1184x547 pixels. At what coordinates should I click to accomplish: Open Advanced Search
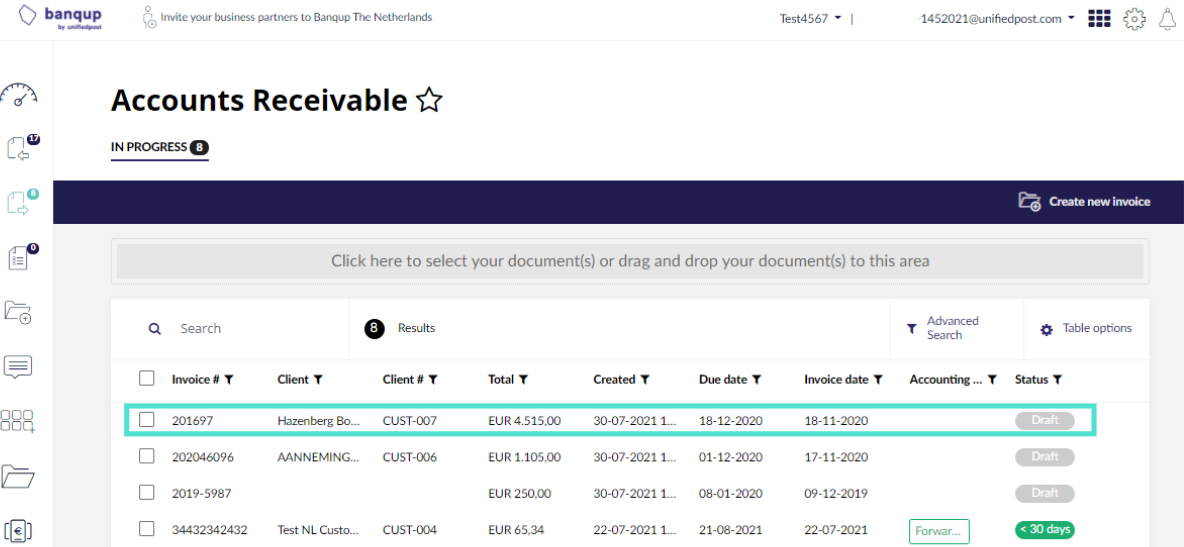943,328
